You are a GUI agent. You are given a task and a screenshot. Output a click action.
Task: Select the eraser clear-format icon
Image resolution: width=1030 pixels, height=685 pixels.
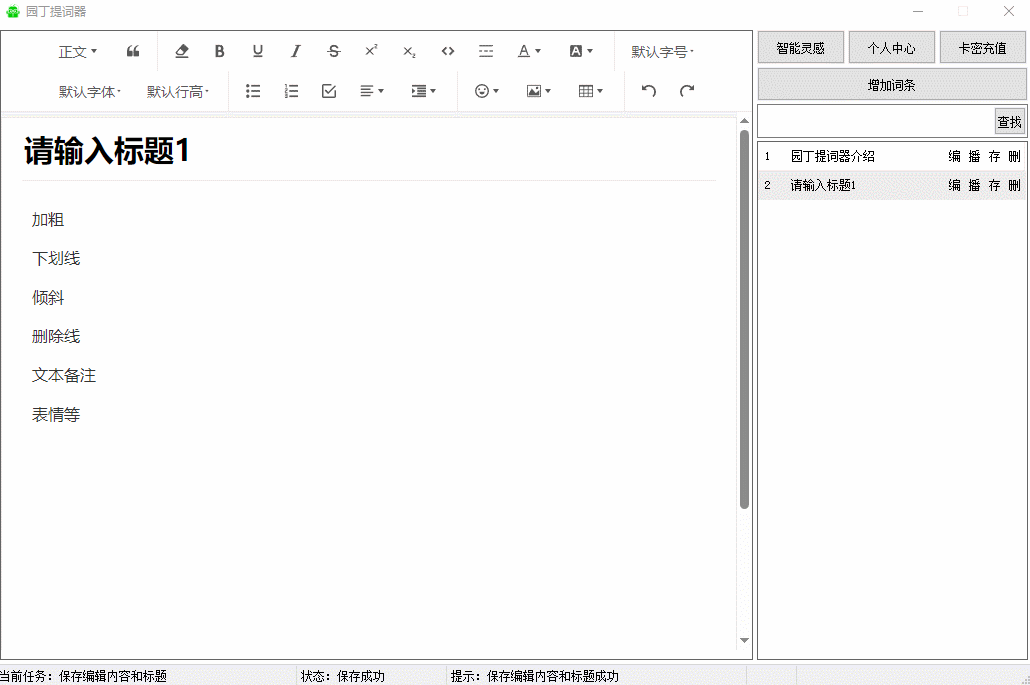coord(181,52)
